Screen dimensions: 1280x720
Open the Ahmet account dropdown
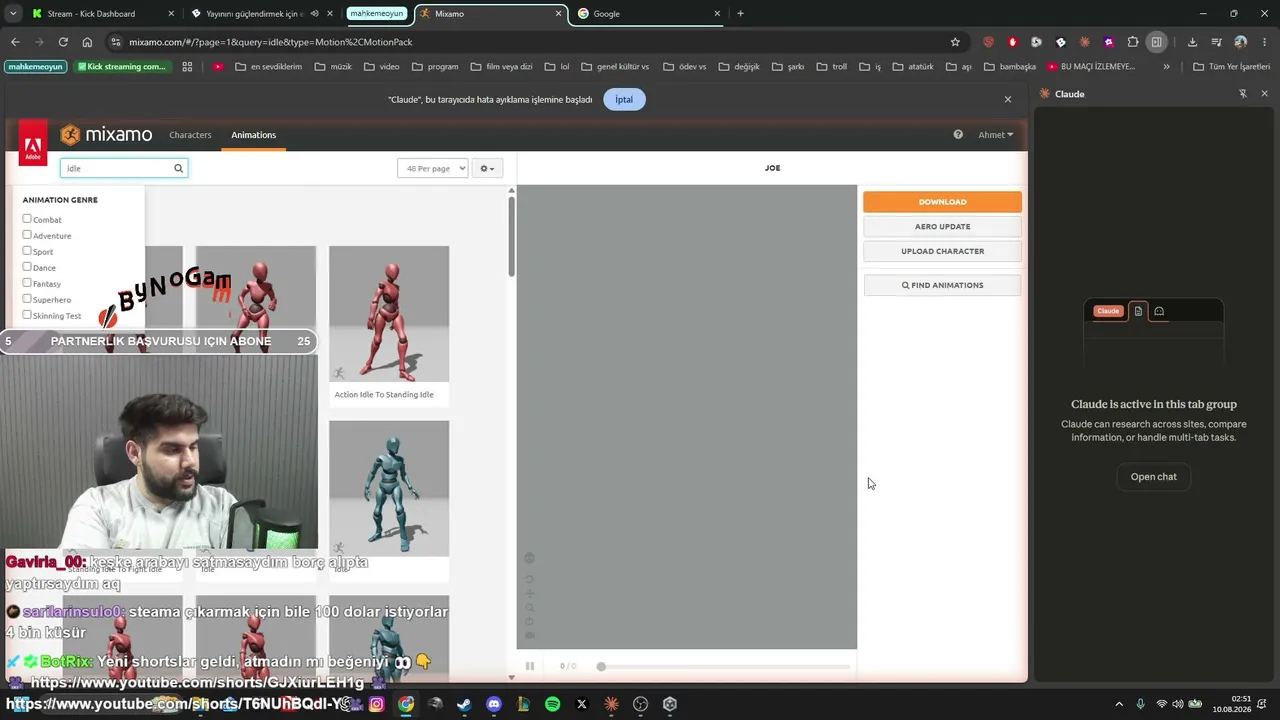[996, 135]
